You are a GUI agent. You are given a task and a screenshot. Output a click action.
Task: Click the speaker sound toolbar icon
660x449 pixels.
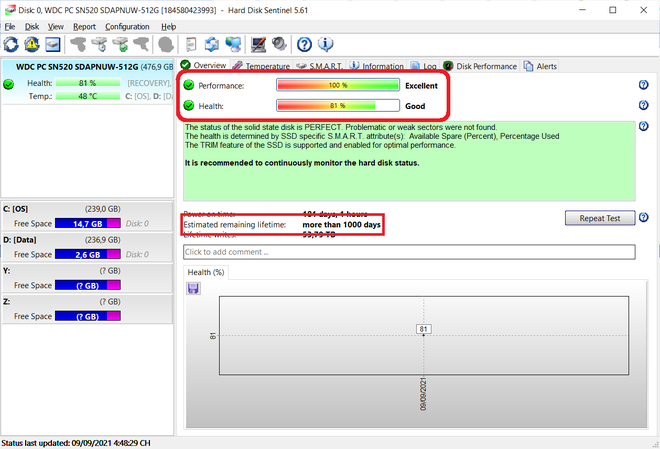(278, 44)
